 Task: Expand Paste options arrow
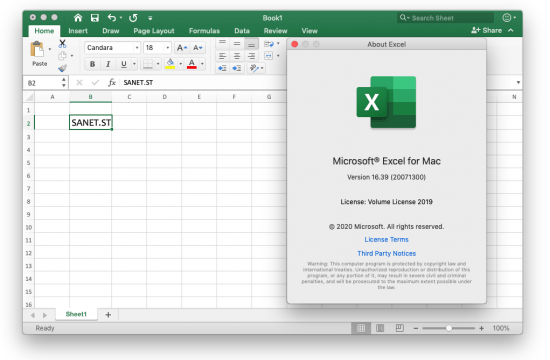pyautogui.click(x=49, y=49)
